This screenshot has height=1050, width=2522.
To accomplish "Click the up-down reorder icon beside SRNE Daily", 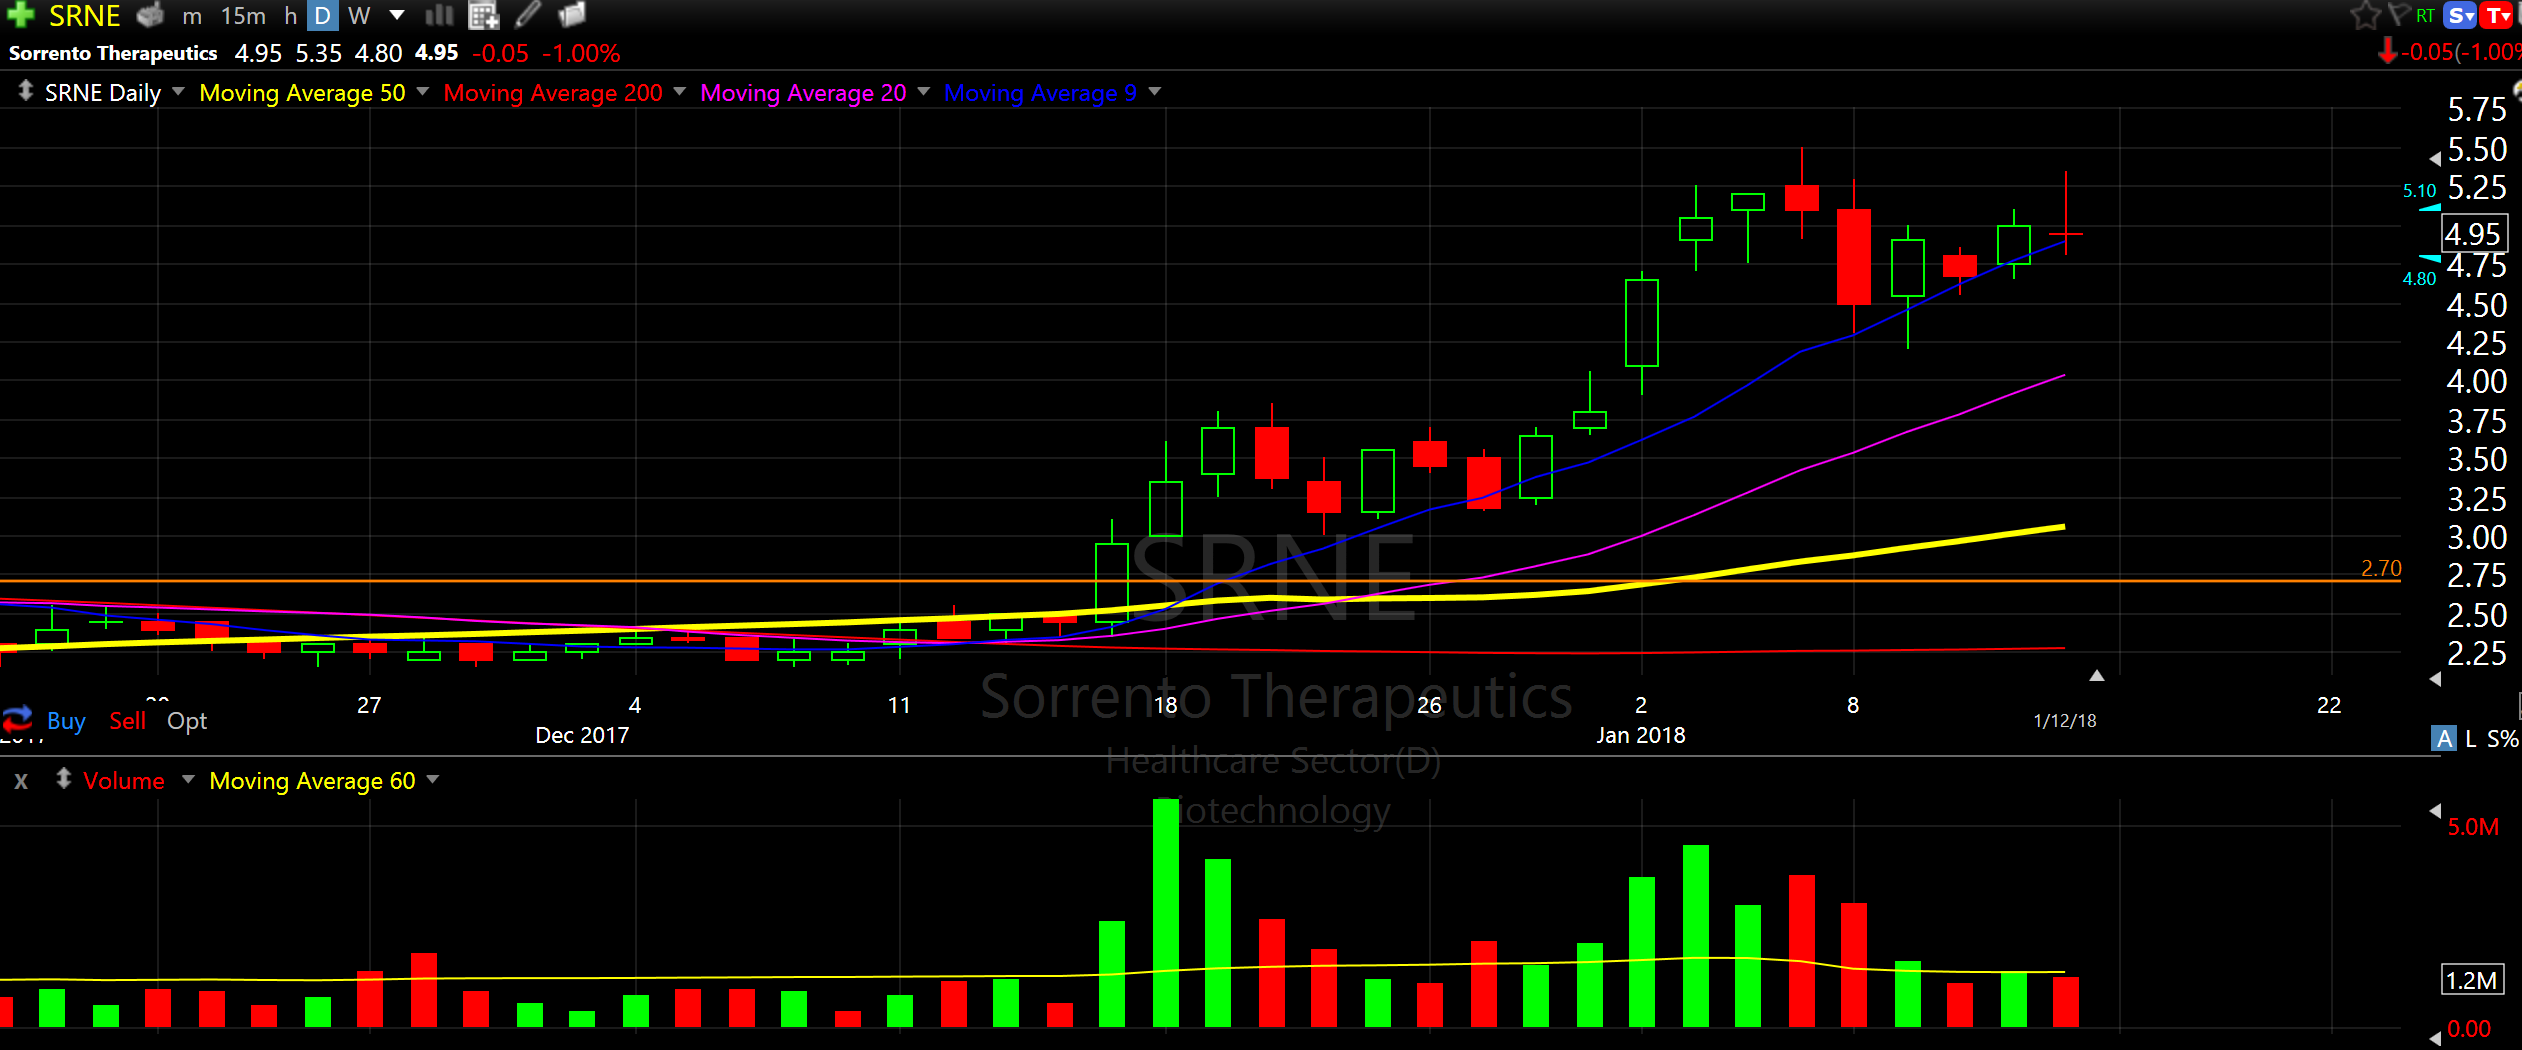I will tap(25, 91).
